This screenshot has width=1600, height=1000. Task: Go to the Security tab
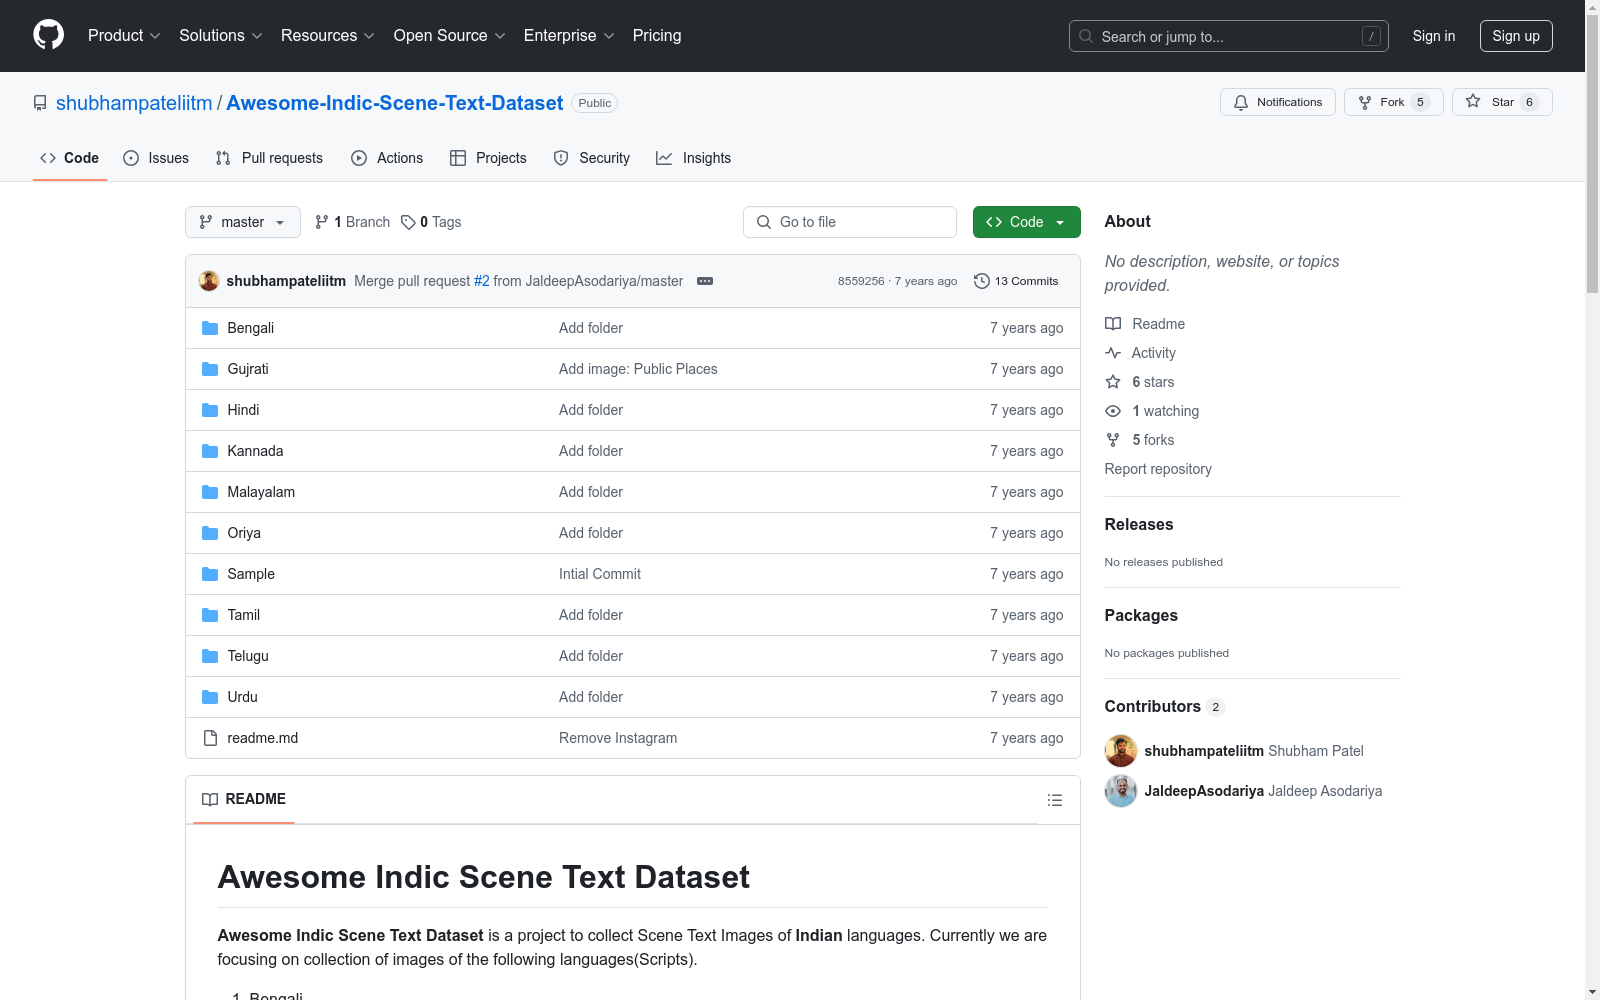[592, 158]
